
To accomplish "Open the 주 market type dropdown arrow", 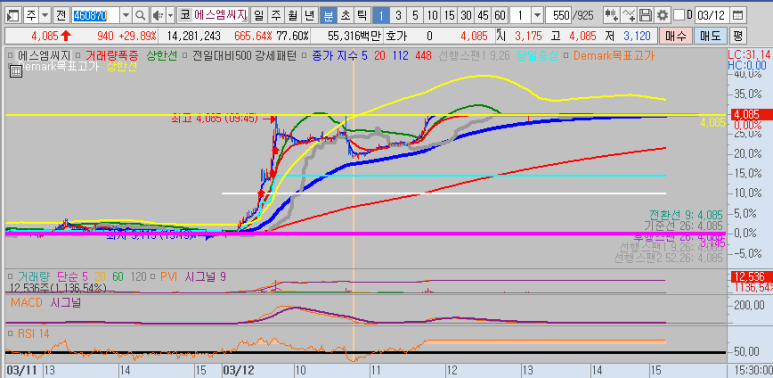I will [x=45, y=16].
